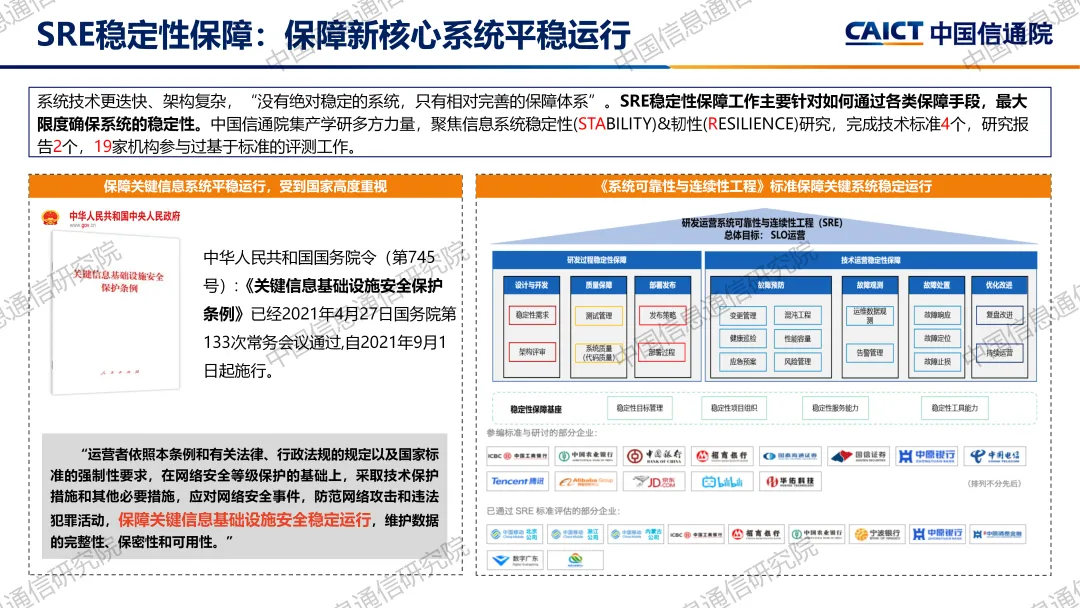The image size is (1080, 608).
Task: Click the China Mobile 浙江公司 logo
Action: coord(575,534)
